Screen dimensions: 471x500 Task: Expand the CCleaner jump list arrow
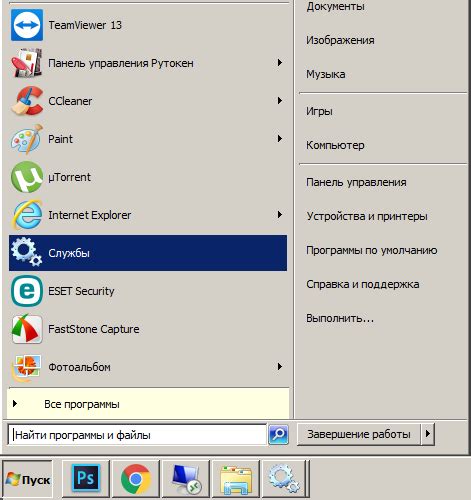pyautogui.click(x=280, y=101)
